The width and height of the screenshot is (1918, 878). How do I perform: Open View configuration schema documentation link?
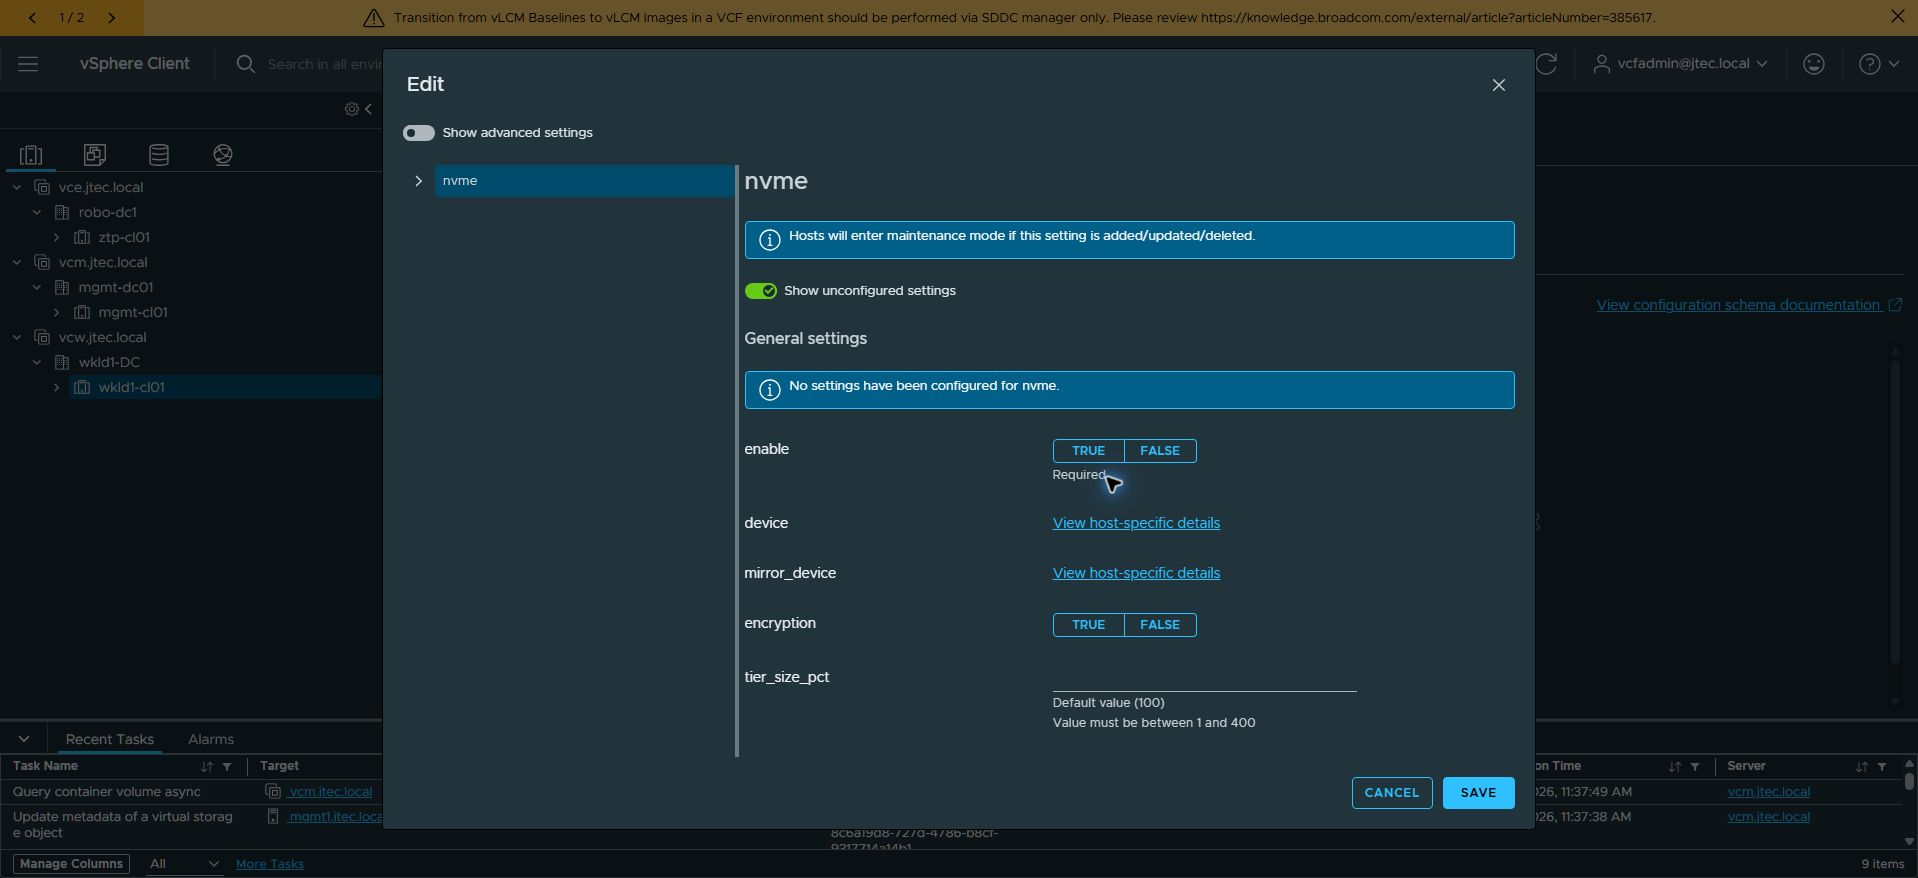tap(1748, 305)
